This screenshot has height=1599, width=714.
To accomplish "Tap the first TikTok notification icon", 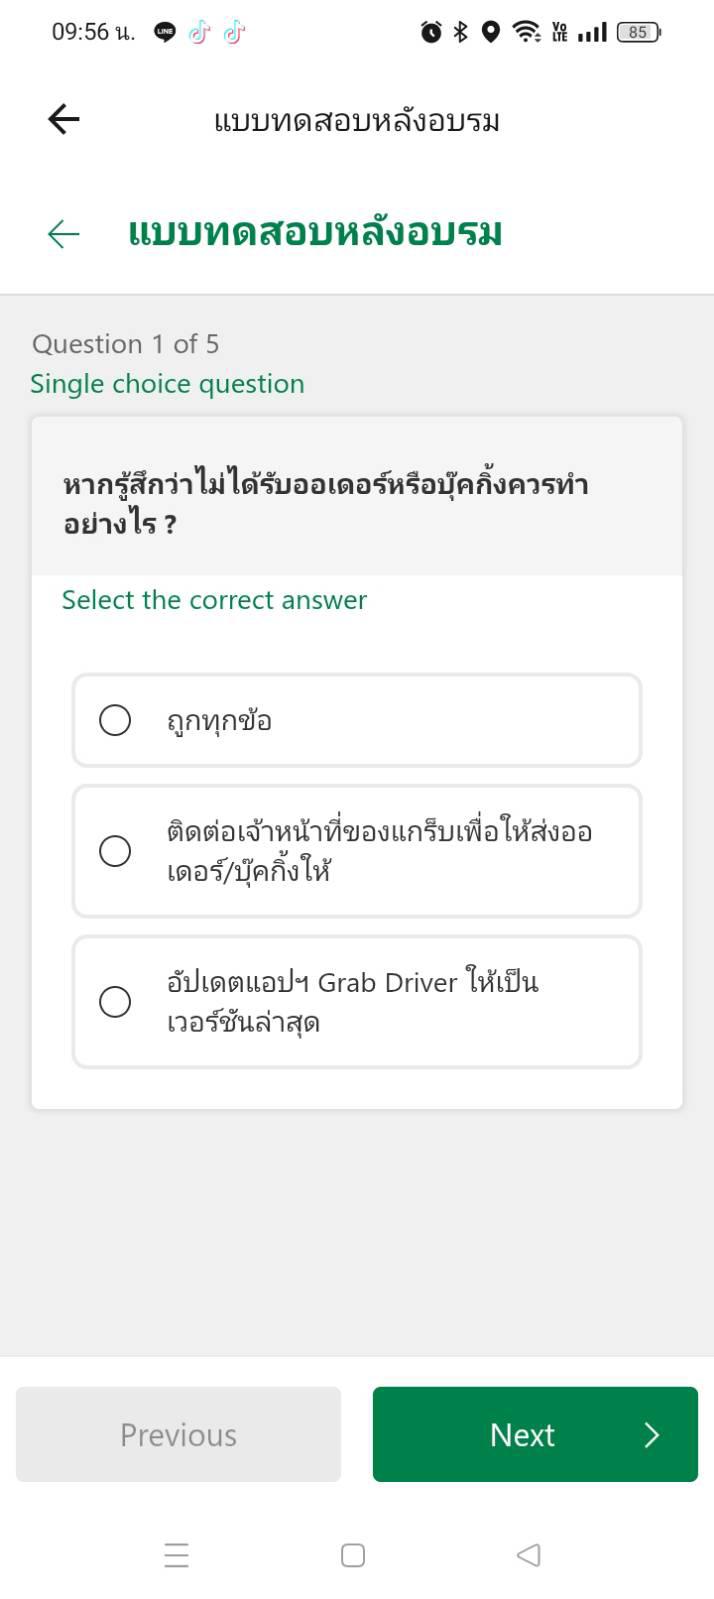I will coord(200,32).
